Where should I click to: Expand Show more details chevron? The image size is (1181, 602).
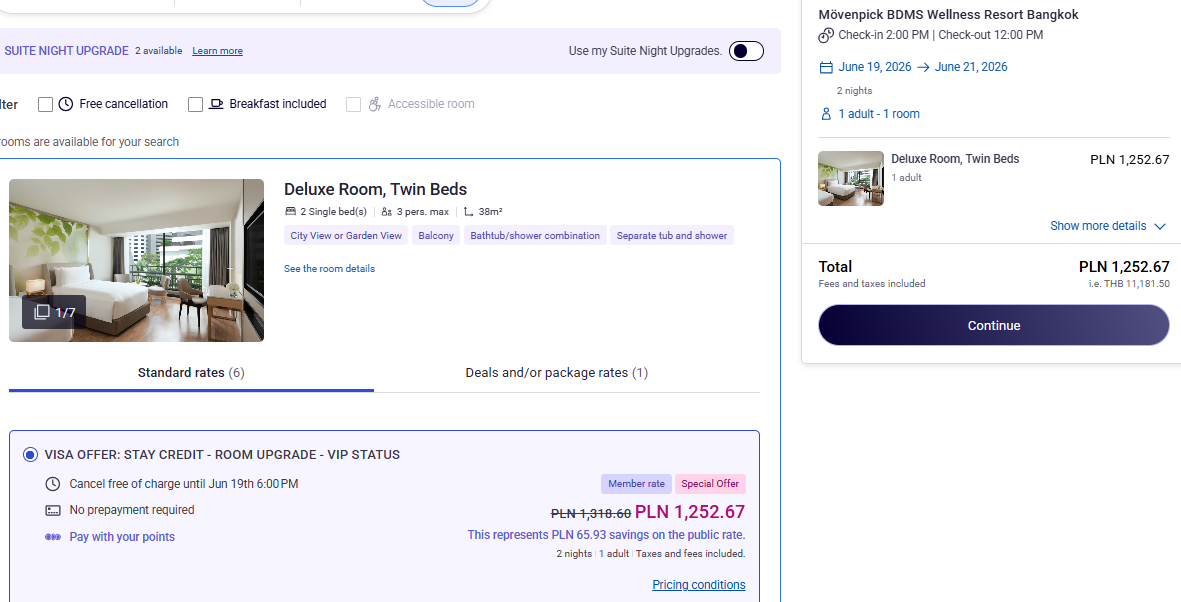pos(1160,226)
